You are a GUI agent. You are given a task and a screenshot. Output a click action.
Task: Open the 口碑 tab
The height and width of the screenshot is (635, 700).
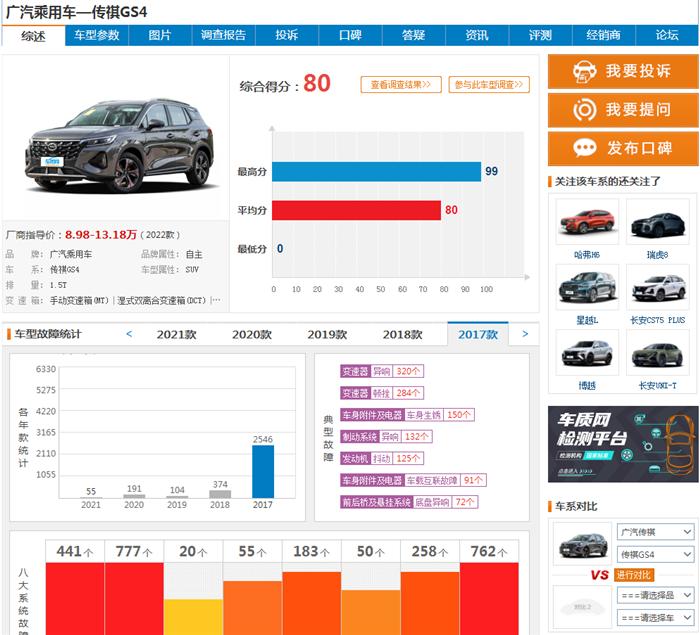point(350,35)
